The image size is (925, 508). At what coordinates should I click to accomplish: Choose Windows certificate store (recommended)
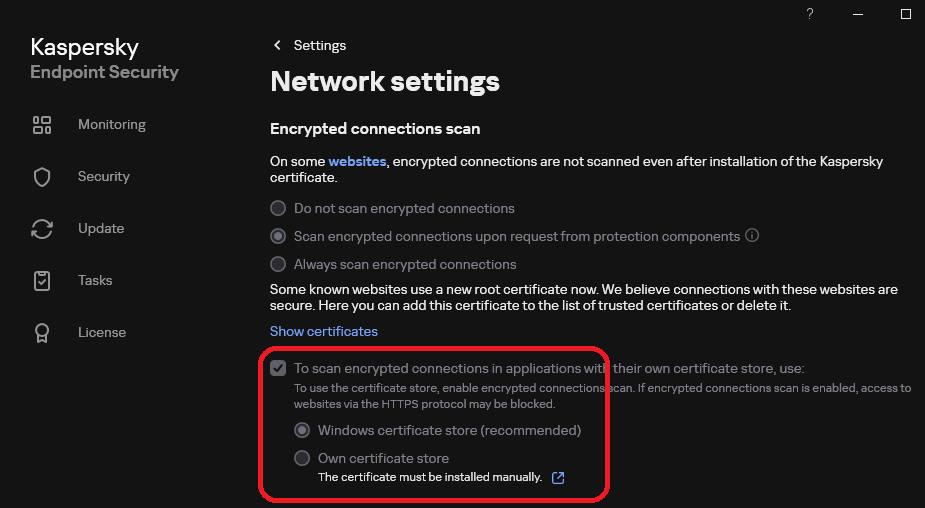click(302, 430)
